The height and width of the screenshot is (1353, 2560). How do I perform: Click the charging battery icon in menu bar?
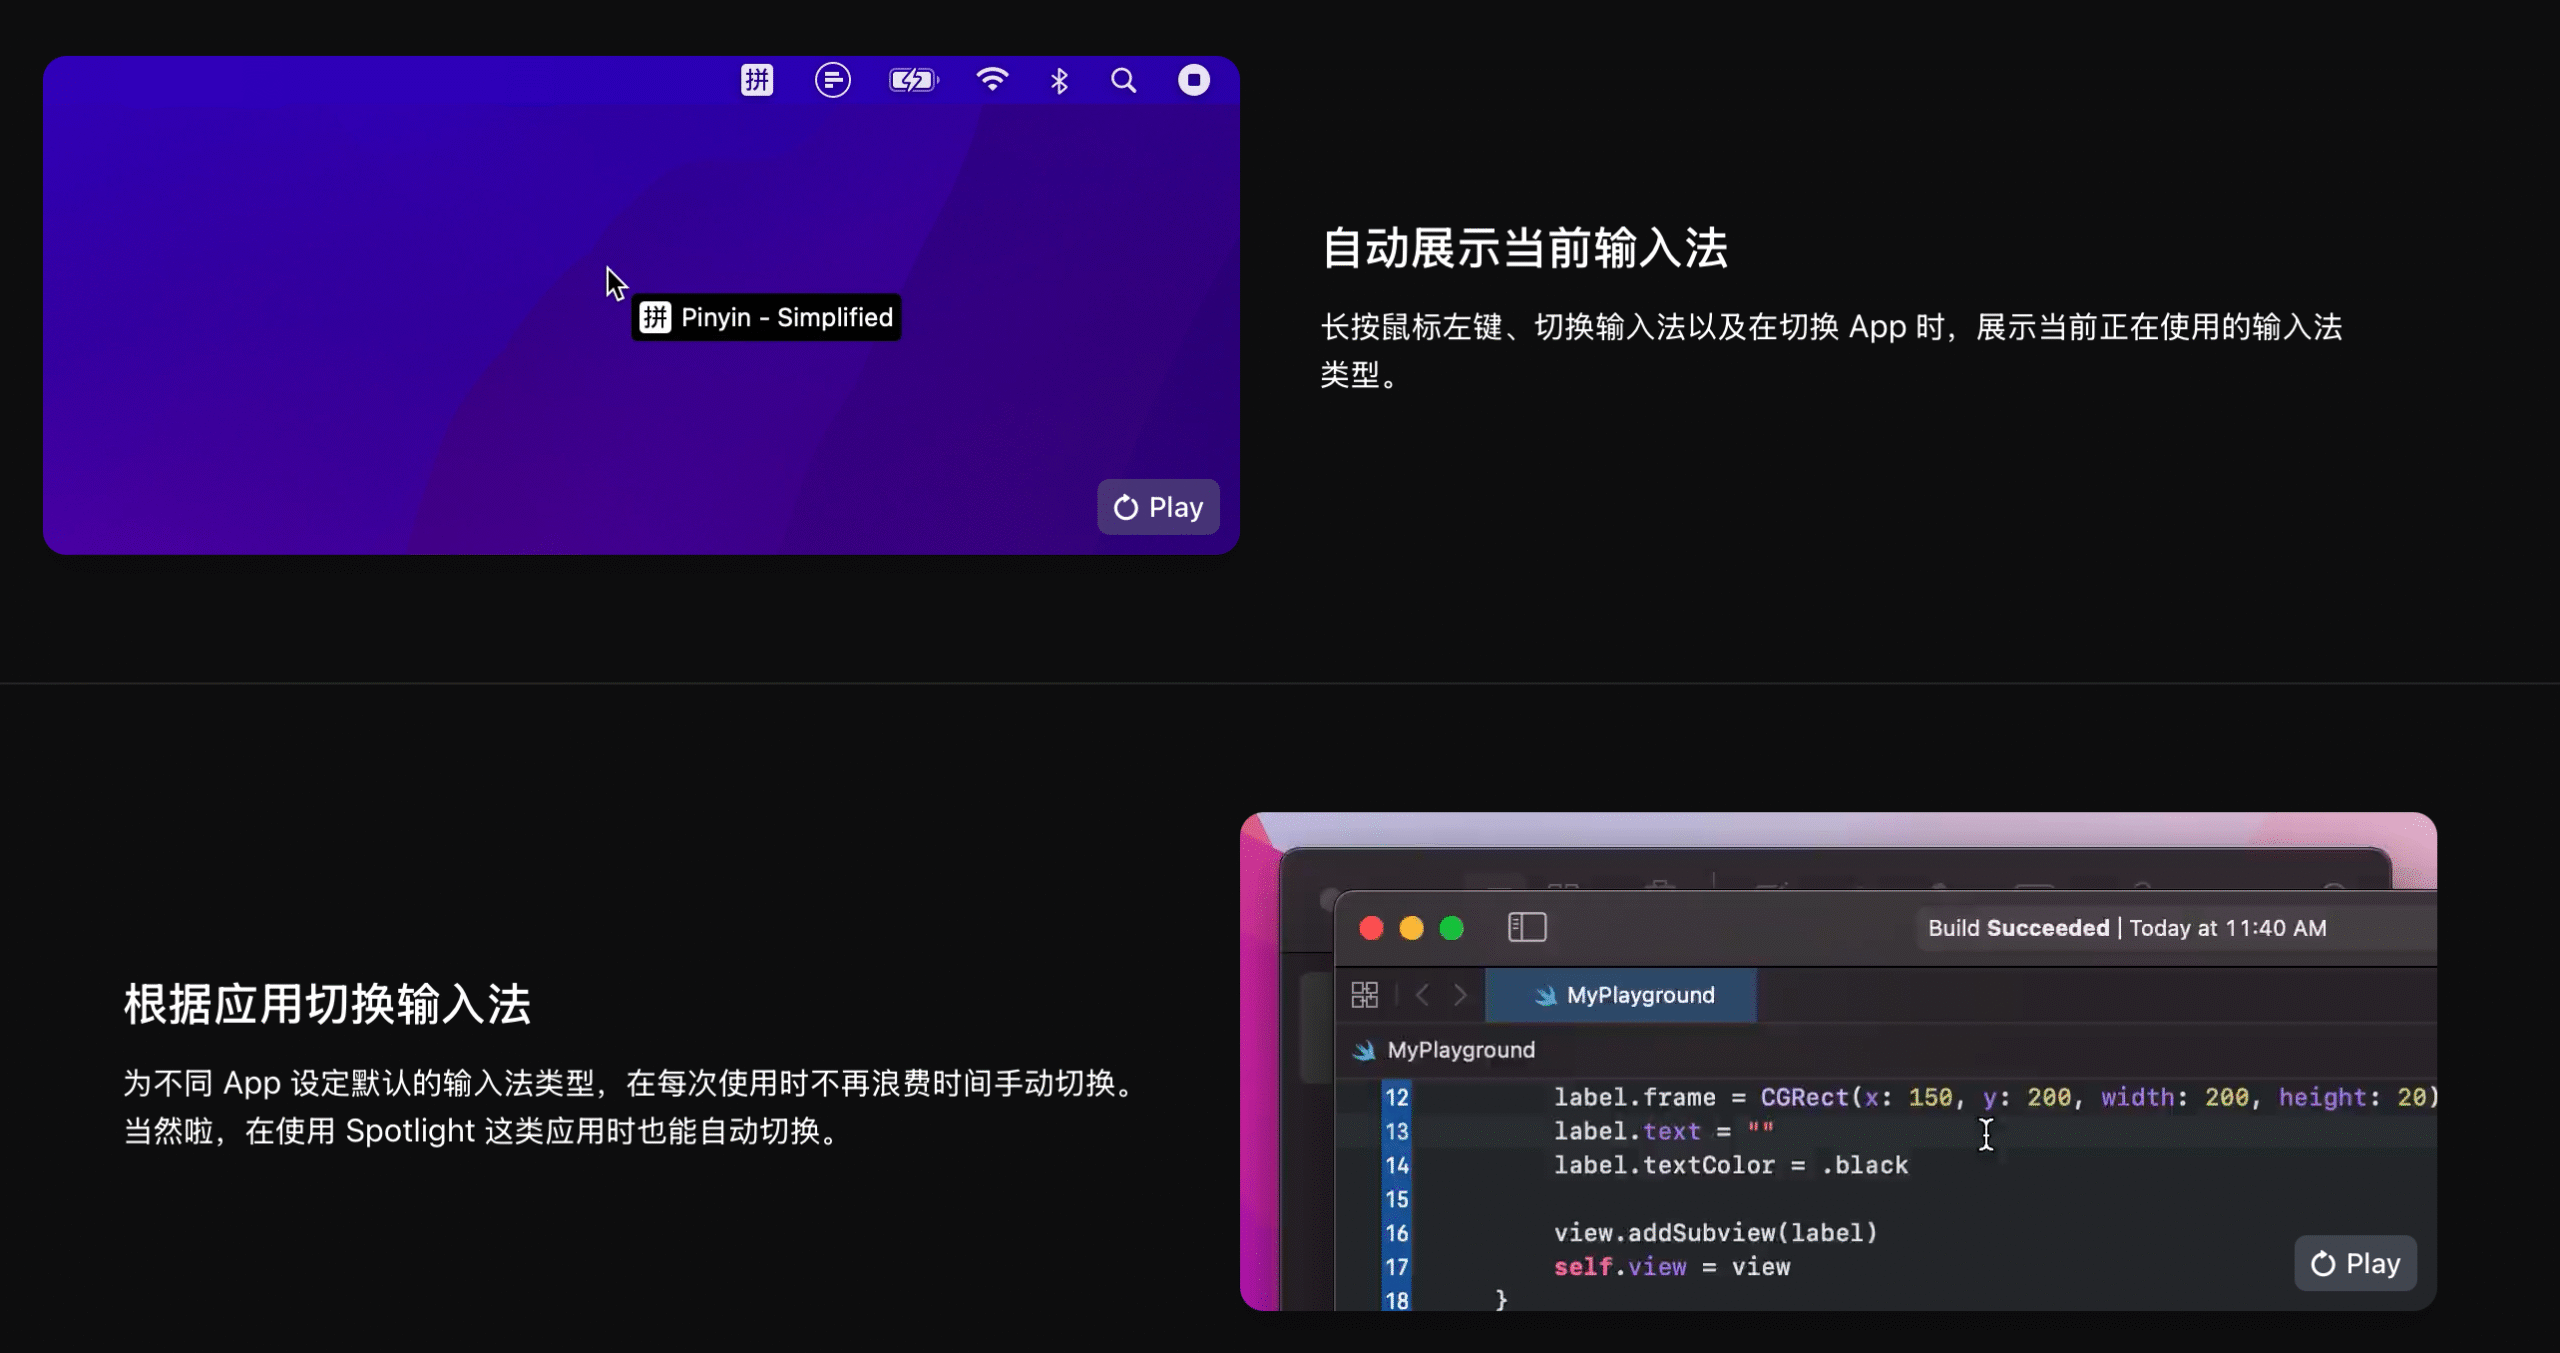pyautogui.click(x=912, y=79)
